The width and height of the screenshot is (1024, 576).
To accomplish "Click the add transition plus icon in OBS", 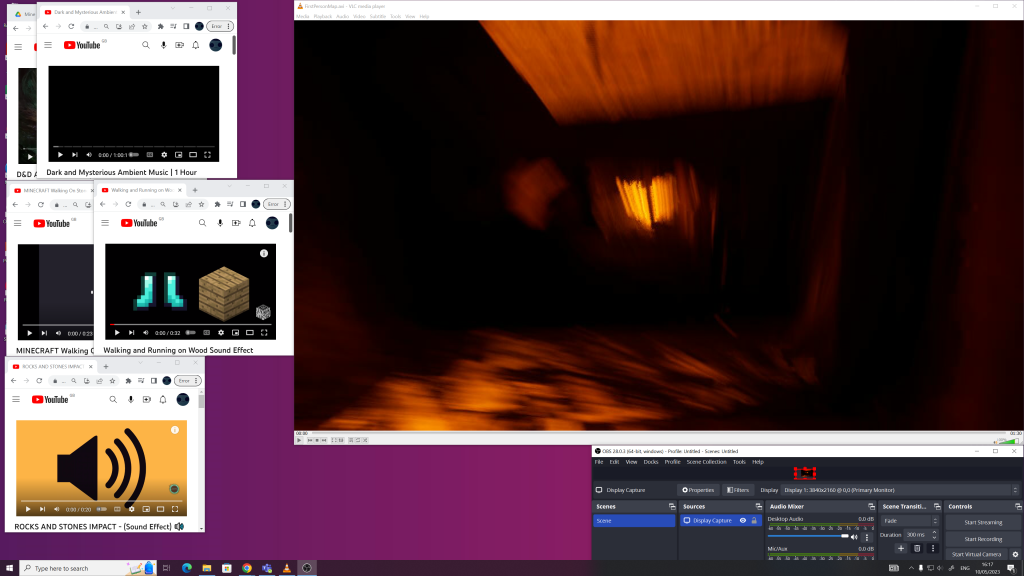I will (901, 548).
